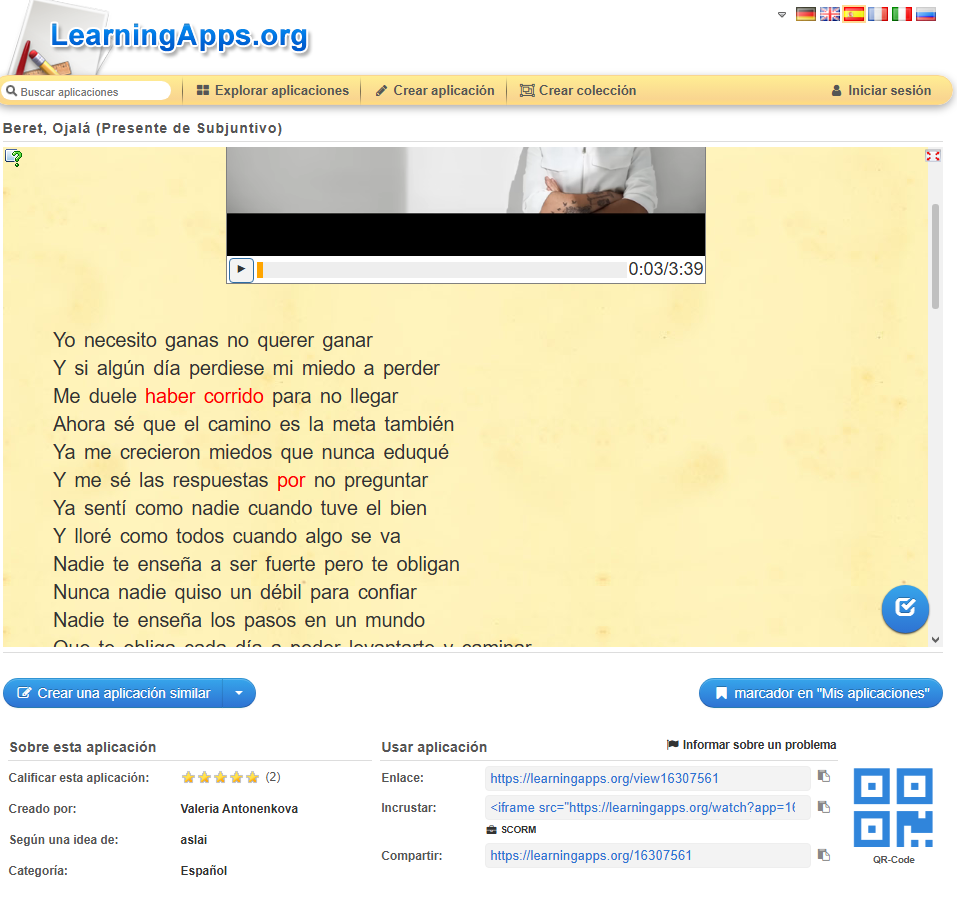Switch language with the UK flag
The height and width of the screenshot is (916, 957).
(x=829, y=14)
